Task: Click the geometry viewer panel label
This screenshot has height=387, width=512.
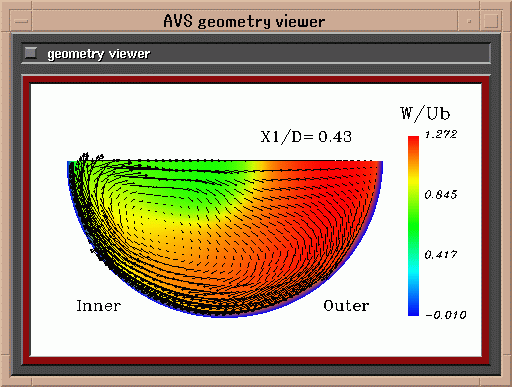Action: click(x=99, y=54)
